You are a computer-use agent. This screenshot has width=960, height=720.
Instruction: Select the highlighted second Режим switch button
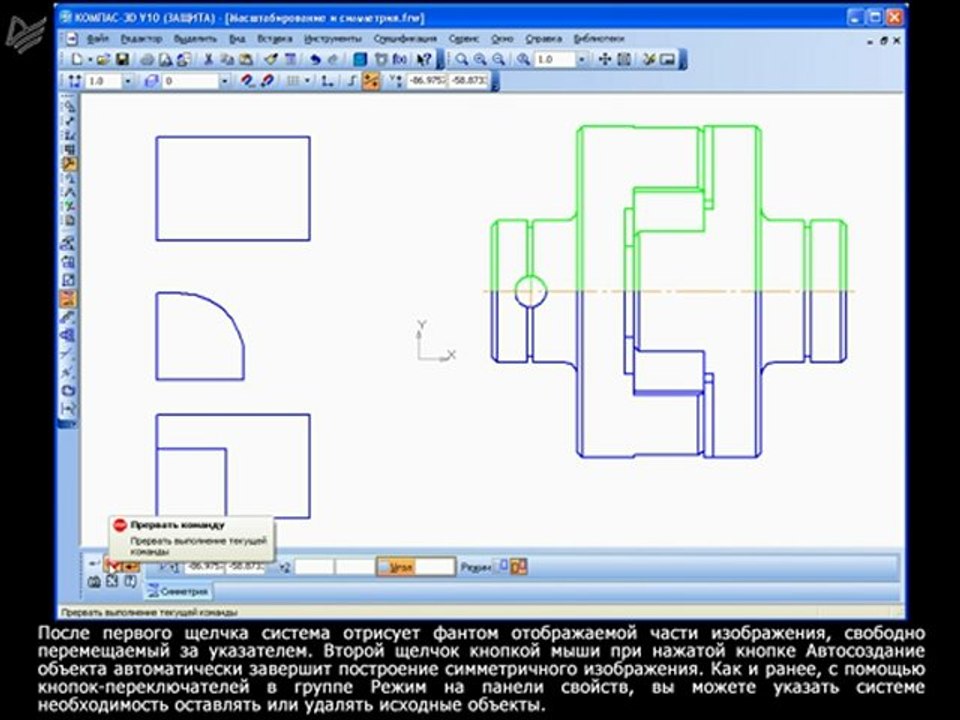[519, 566]
